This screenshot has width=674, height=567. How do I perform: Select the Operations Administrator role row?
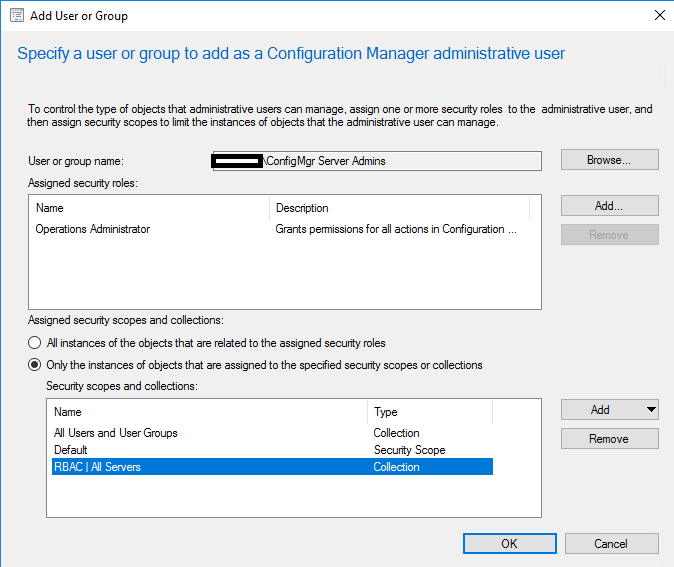[281, 229]
